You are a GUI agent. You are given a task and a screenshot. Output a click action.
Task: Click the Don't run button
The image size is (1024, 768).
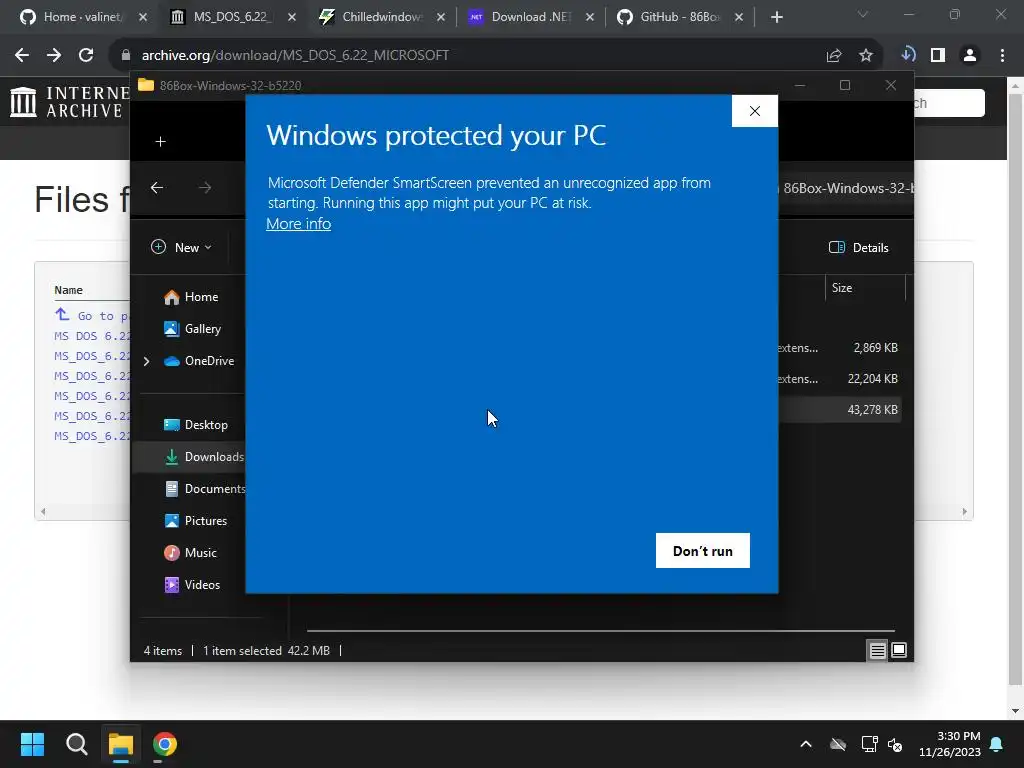tap(703, 551)
